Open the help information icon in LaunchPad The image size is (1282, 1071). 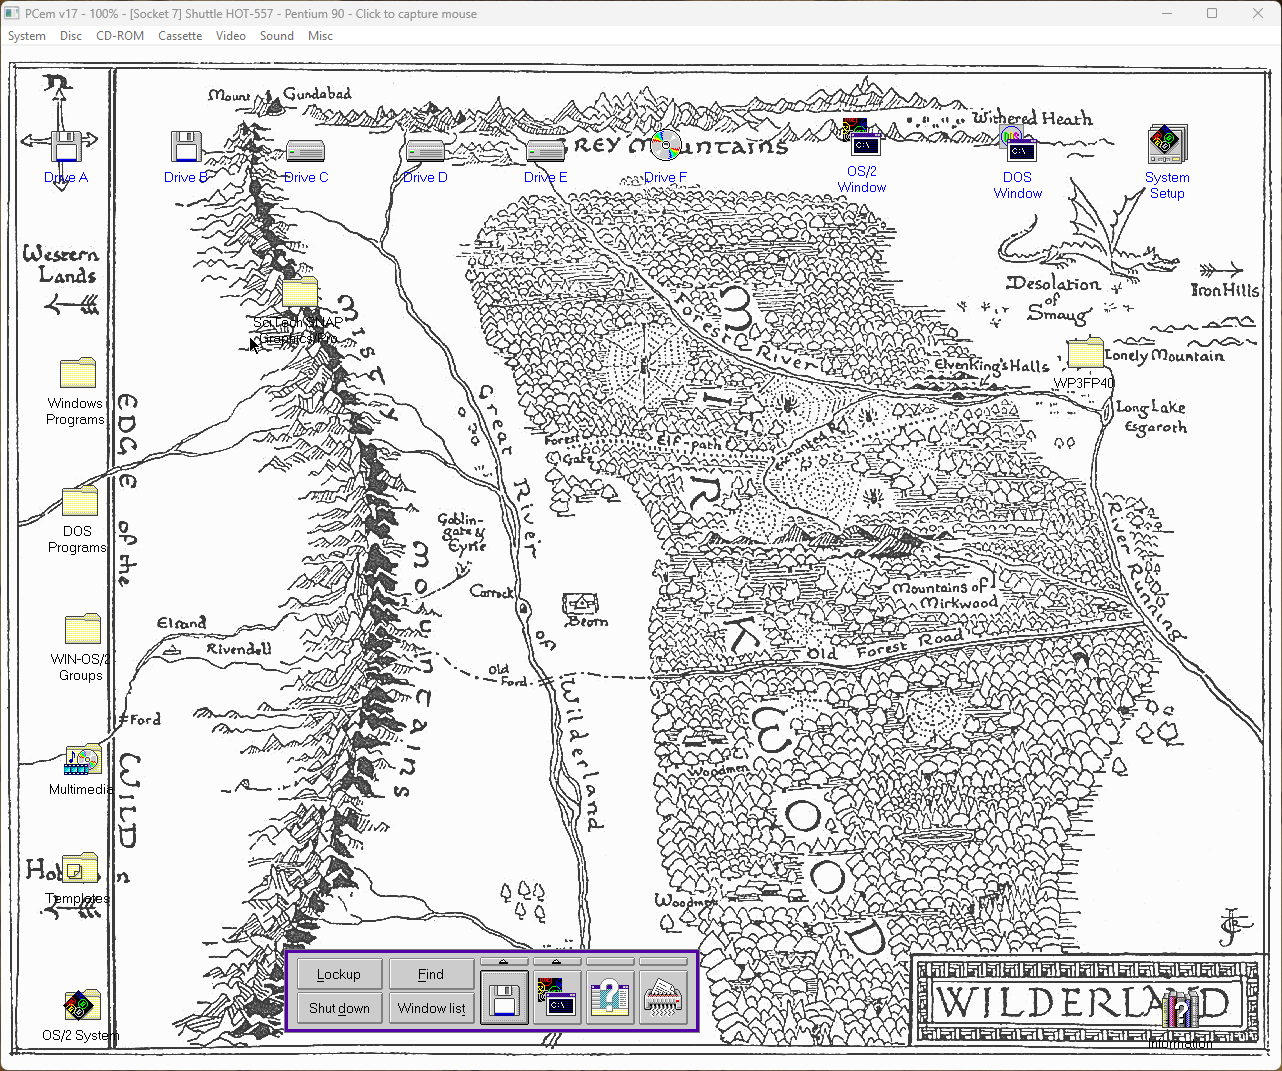point(609,999)
